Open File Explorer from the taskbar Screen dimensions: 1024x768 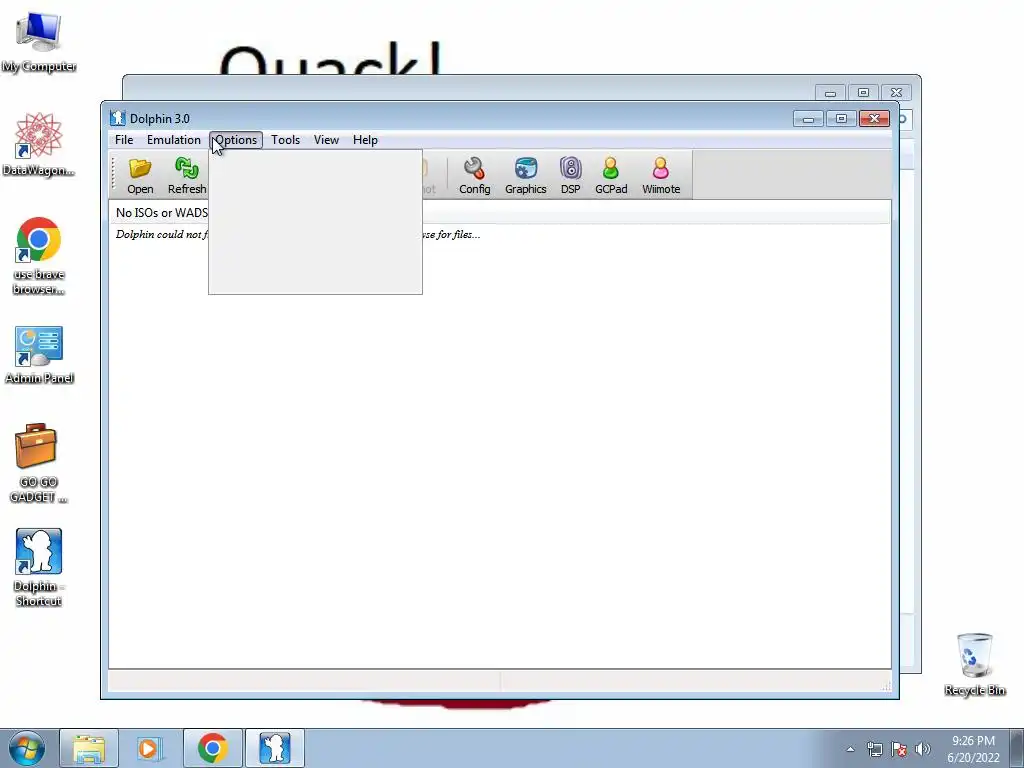click(89, 748)
